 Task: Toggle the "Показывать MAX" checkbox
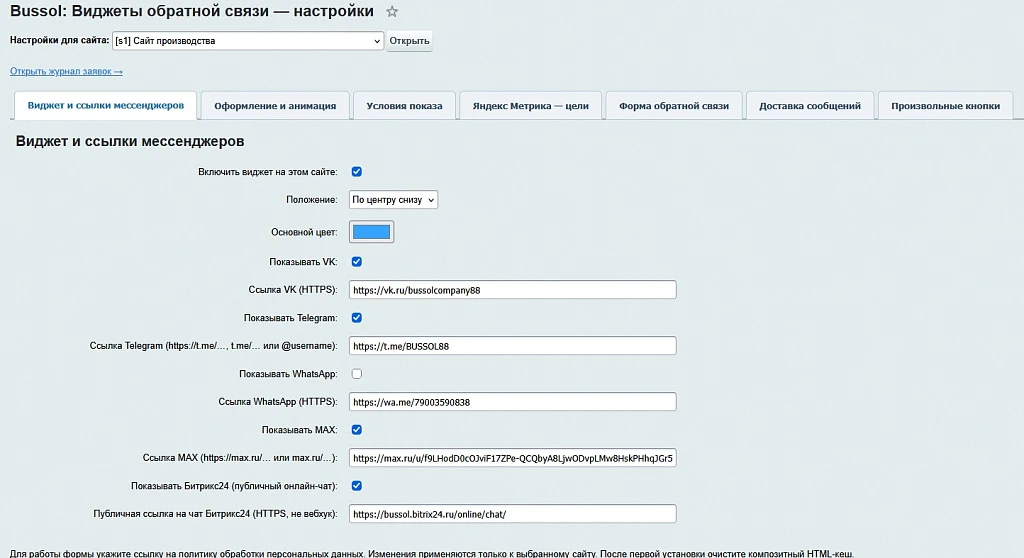tap(357, 430)
